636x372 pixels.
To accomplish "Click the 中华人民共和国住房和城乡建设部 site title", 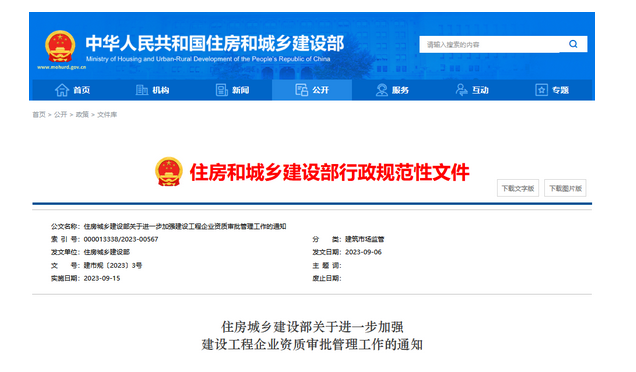I will (x=215, y=43).
